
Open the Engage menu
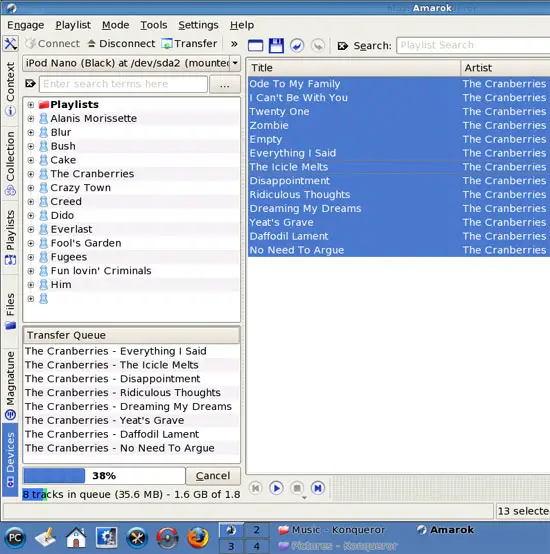[x=25, y=25]
